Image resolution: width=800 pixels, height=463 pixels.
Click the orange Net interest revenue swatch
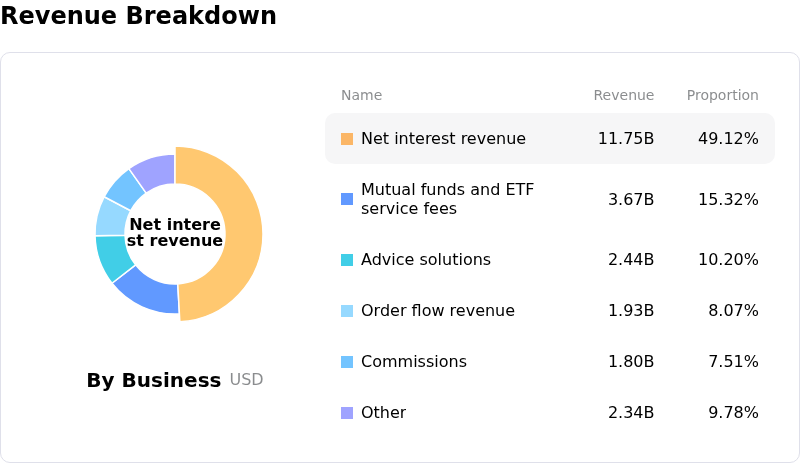(347, 139)
